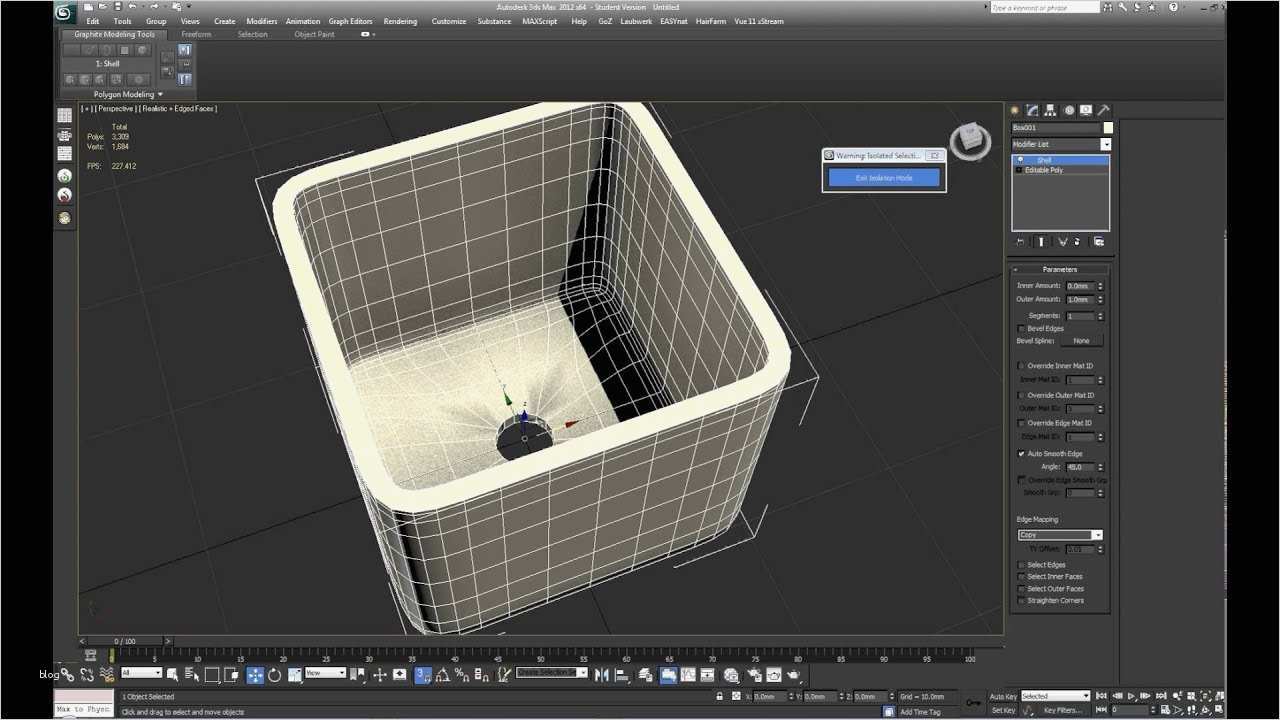
Task: Open the Polygon Modeling dropdown
Action: (x=128, y=95)
